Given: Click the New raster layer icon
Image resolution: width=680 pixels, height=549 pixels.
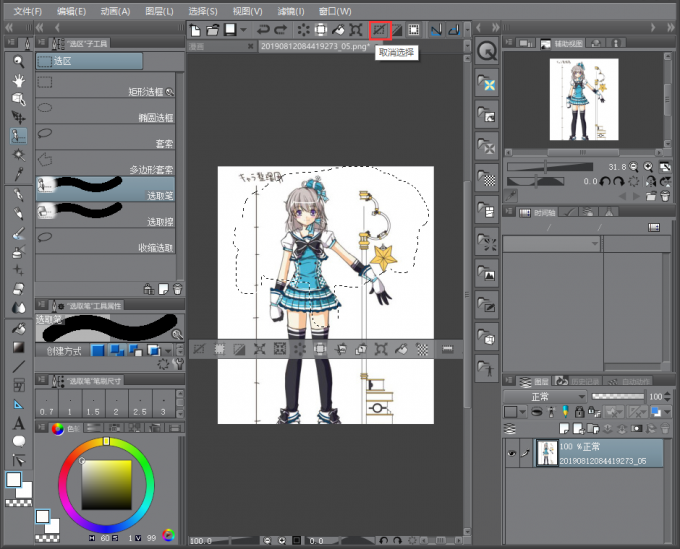Looking at the screenshot, I should pyautogui.click(x=564, y=429).
